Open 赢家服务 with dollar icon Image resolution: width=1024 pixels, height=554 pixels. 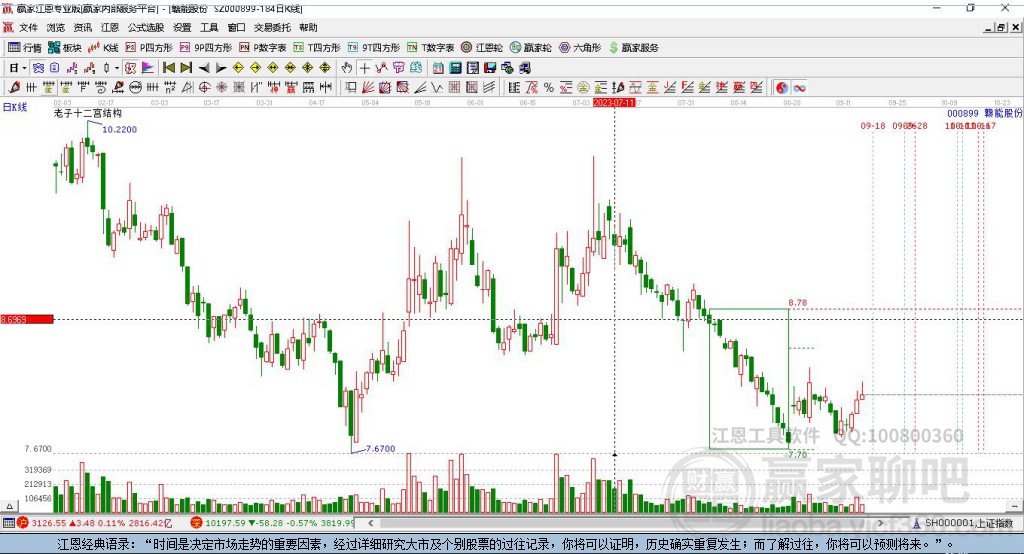click(633, 48)
